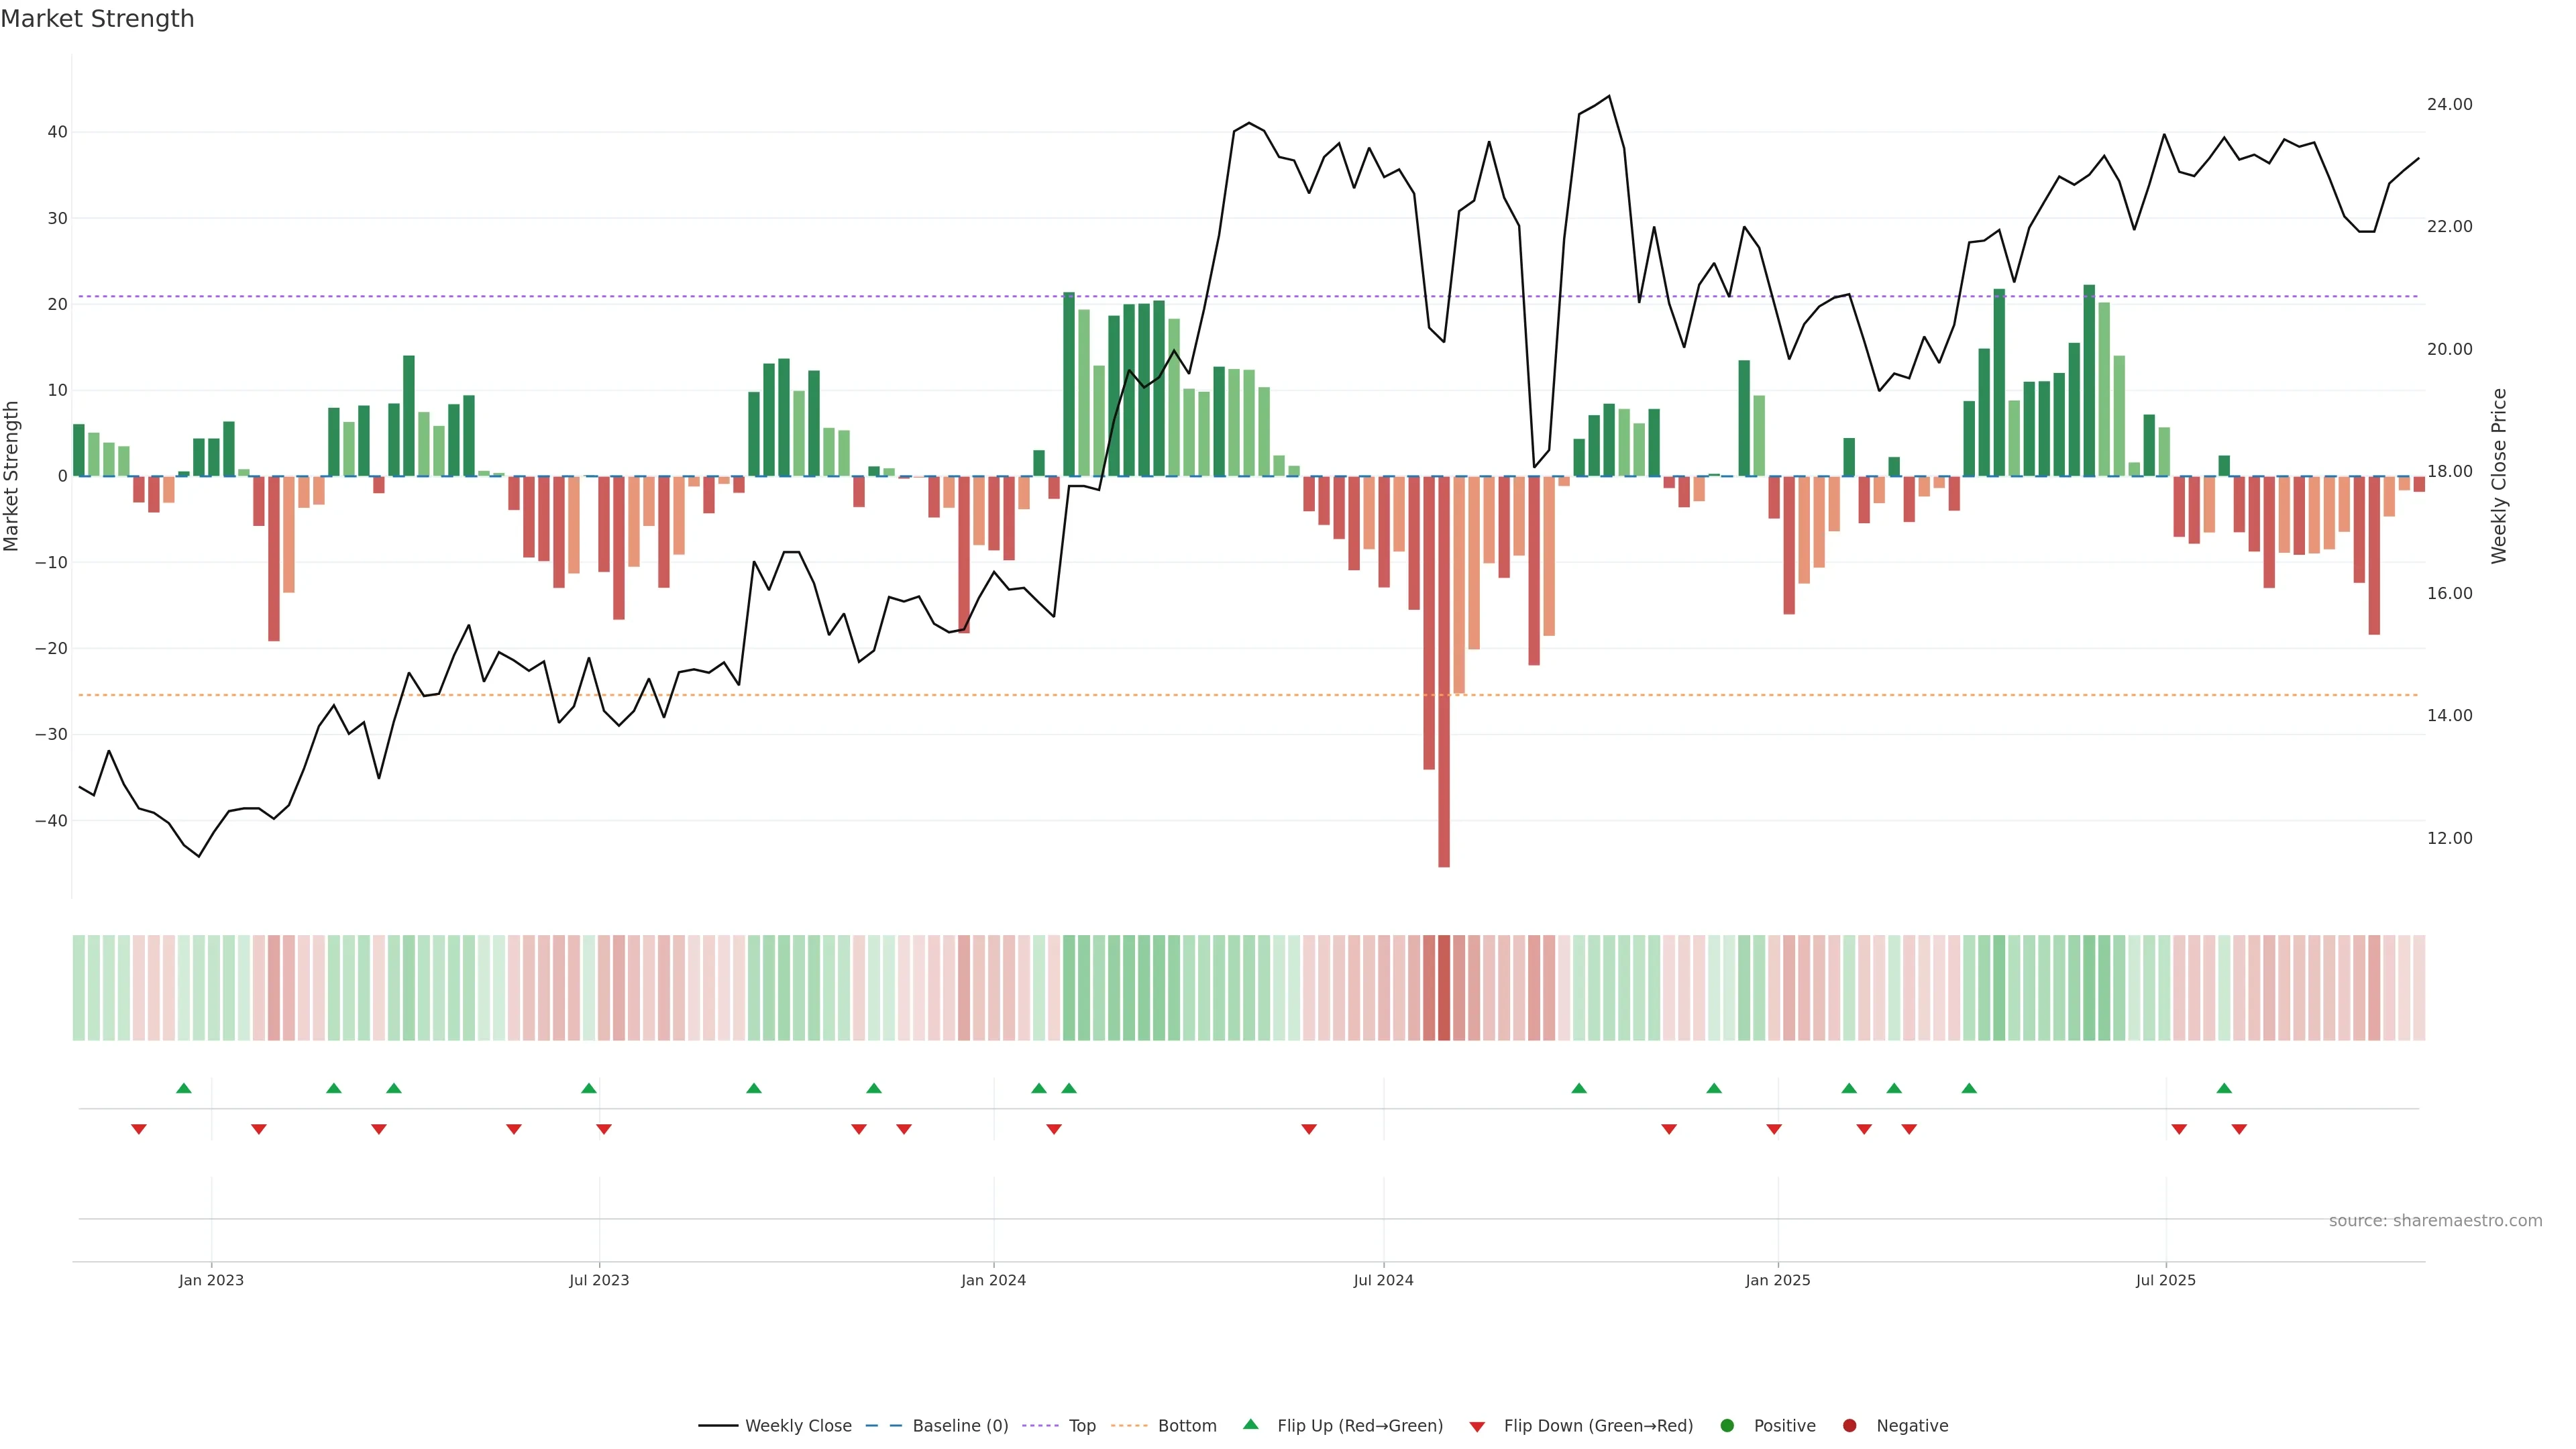Image resolution: width=2576 pixels, height=1449 pixels.
Task: Click source: sharemaestro.com text
Action: tap(2435, 1221)
